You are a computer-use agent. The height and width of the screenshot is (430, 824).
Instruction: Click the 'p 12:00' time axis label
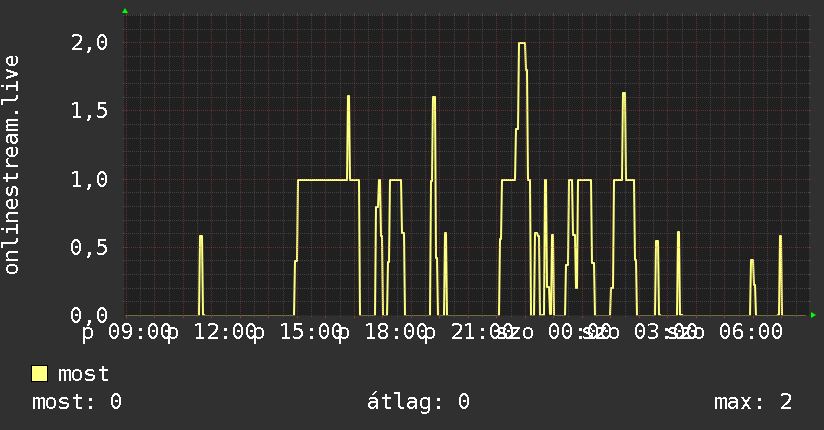[212, 332]
